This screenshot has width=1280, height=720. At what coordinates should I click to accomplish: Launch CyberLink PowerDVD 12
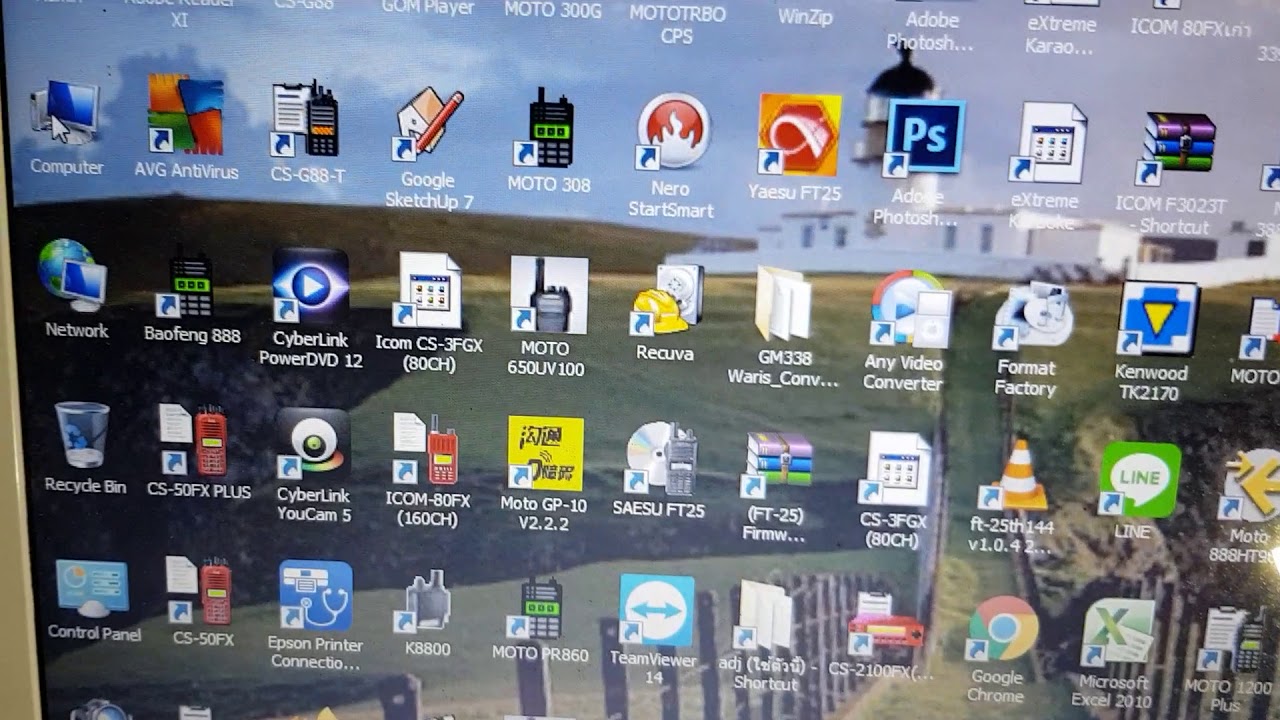coord(310,286)
